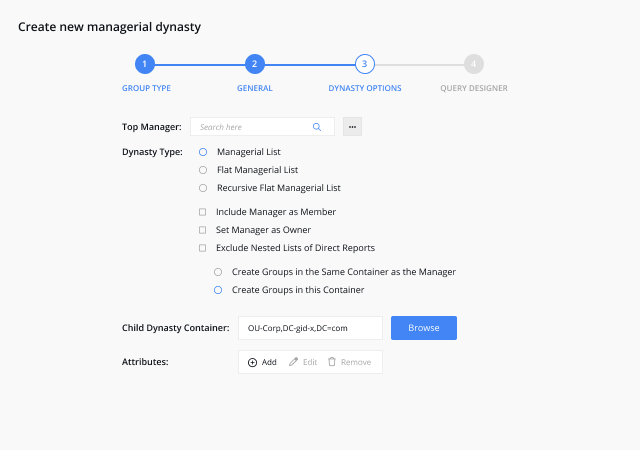Image resolution: width=640 pixels, height=450 pixels.
Task: Enable Include Manager as Member checkbox
Action: click(x=202, y=212)
